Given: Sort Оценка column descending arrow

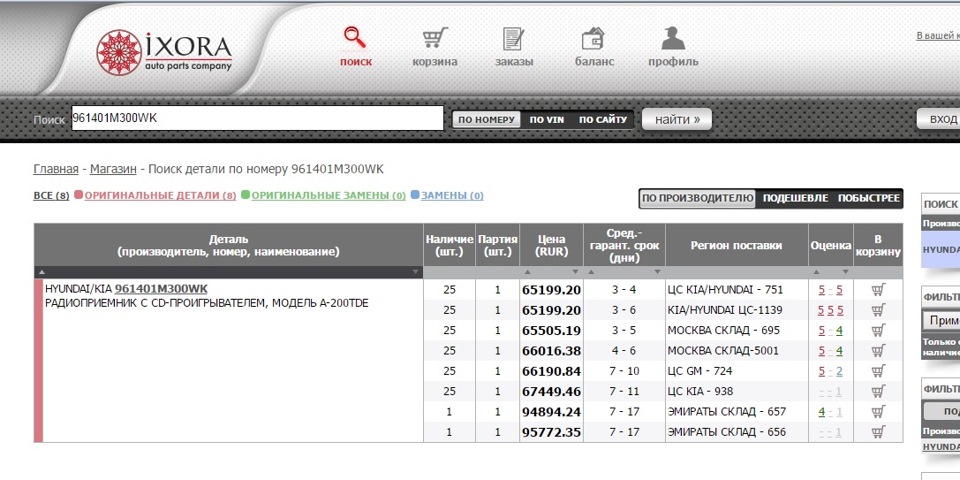Looking at the screenshot, I should tap(845, 272).
